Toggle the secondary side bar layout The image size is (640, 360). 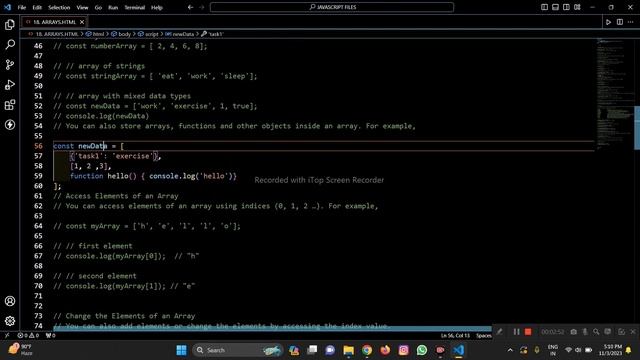point(566,7)
